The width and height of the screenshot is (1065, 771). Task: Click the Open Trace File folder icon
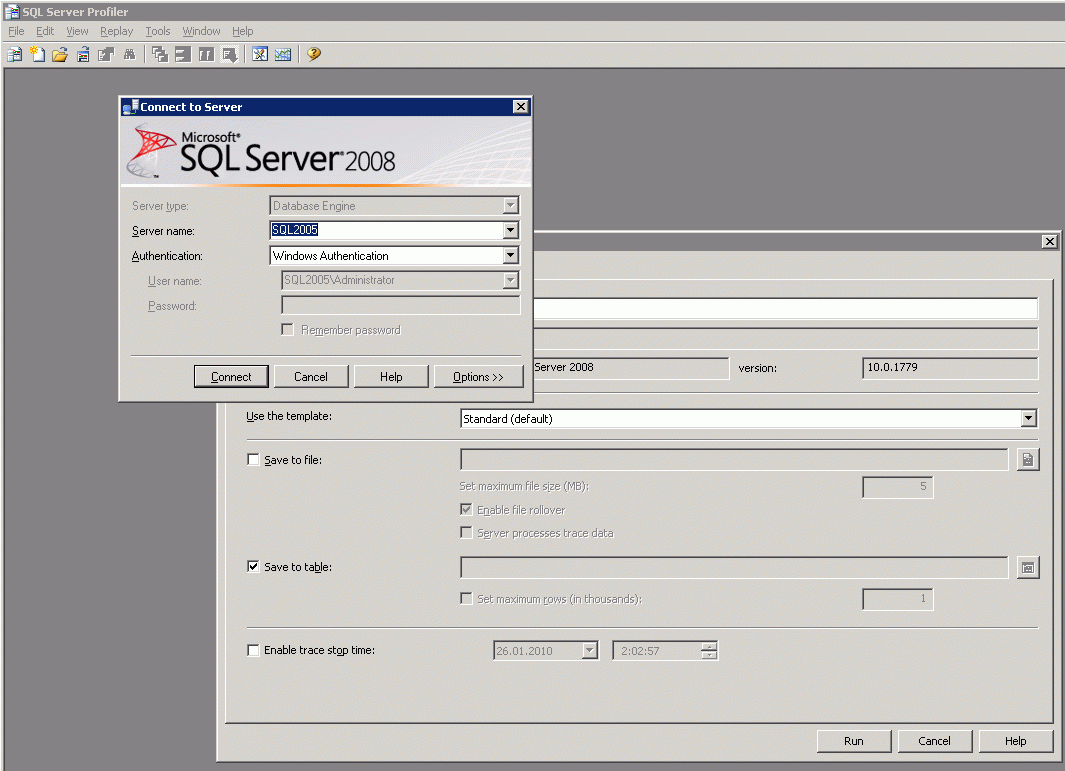click(x=60, y=54)
